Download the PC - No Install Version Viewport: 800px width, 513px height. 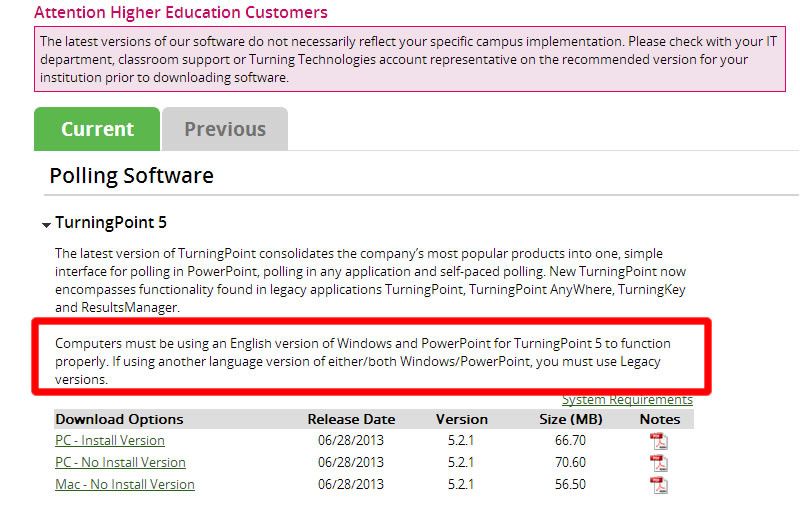click(120, 462)
